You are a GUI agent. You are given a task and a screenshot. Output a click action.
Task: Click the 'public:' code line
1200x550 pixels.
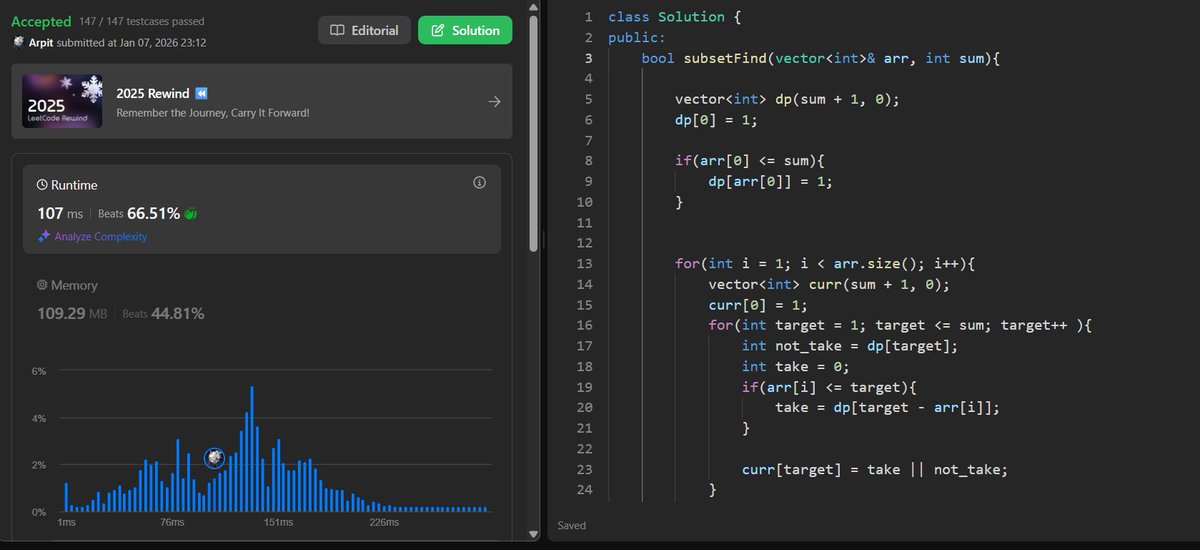coord(637,38)
